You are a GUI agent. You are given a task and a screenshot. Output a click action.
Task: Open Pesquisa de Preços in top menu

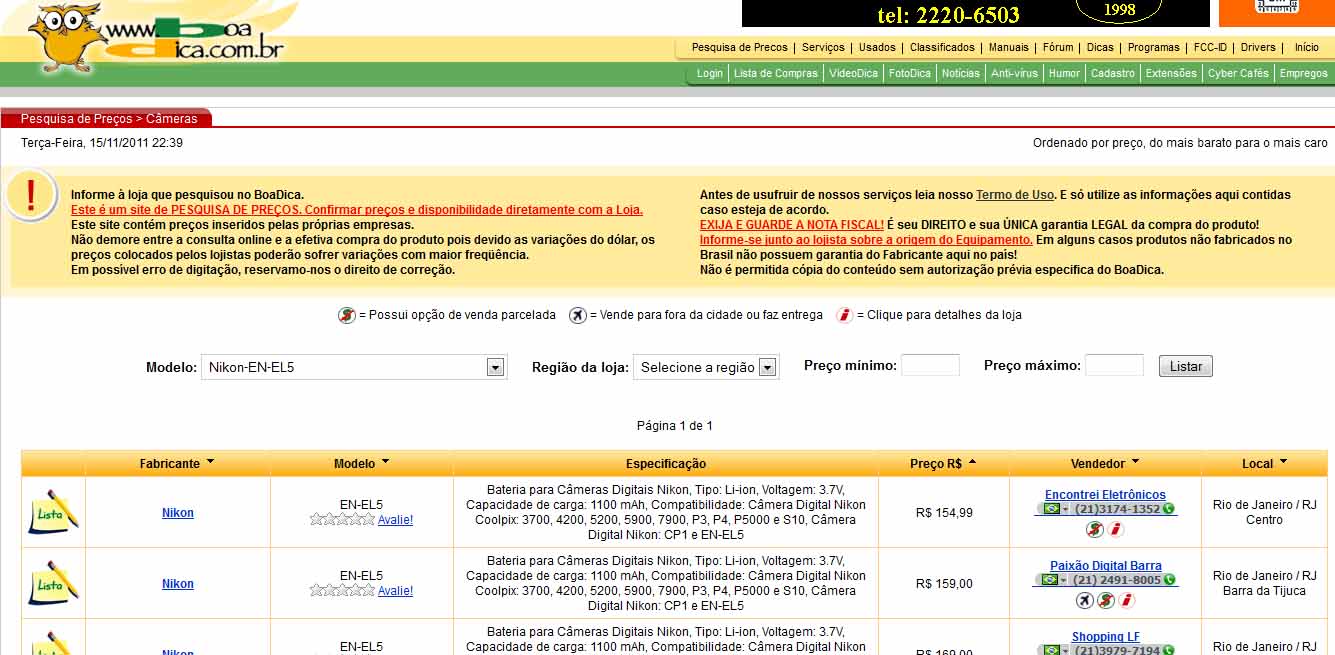tap(739, 47)
